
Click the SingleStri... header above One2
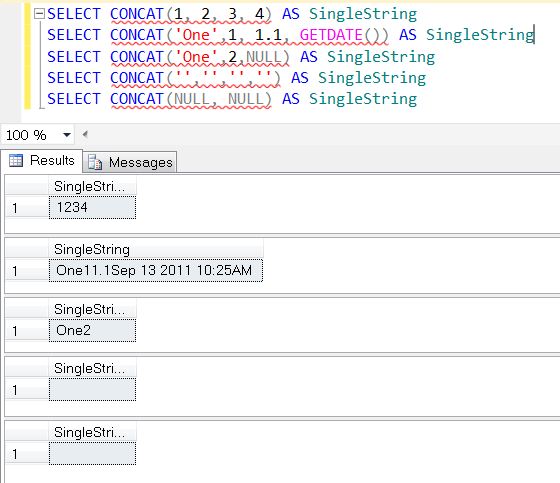click(92, 309)
